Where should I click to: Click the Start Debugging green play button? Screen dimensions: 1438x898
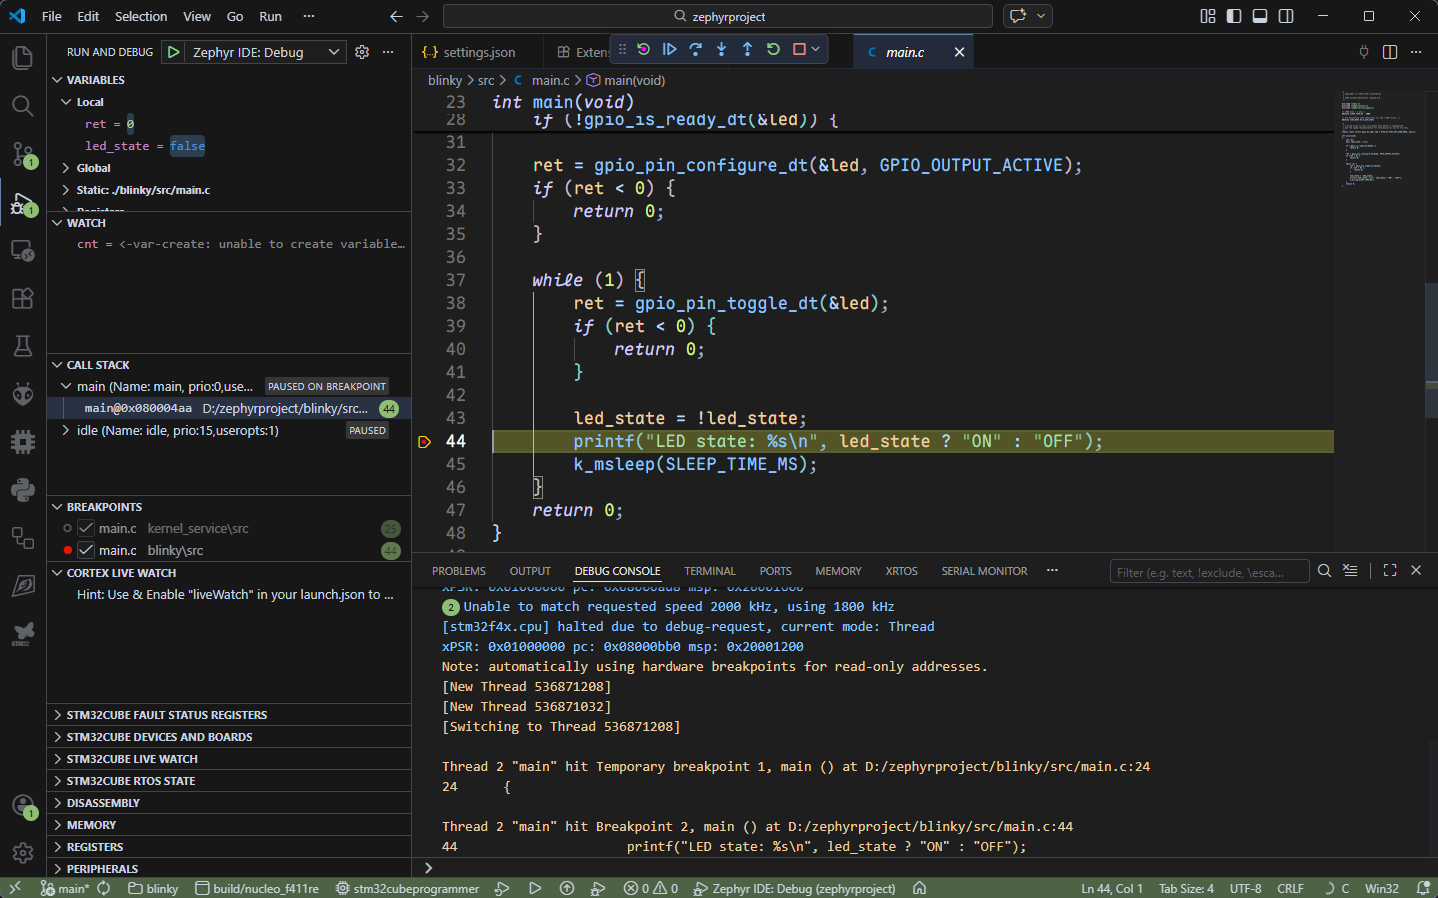point(174,52)
